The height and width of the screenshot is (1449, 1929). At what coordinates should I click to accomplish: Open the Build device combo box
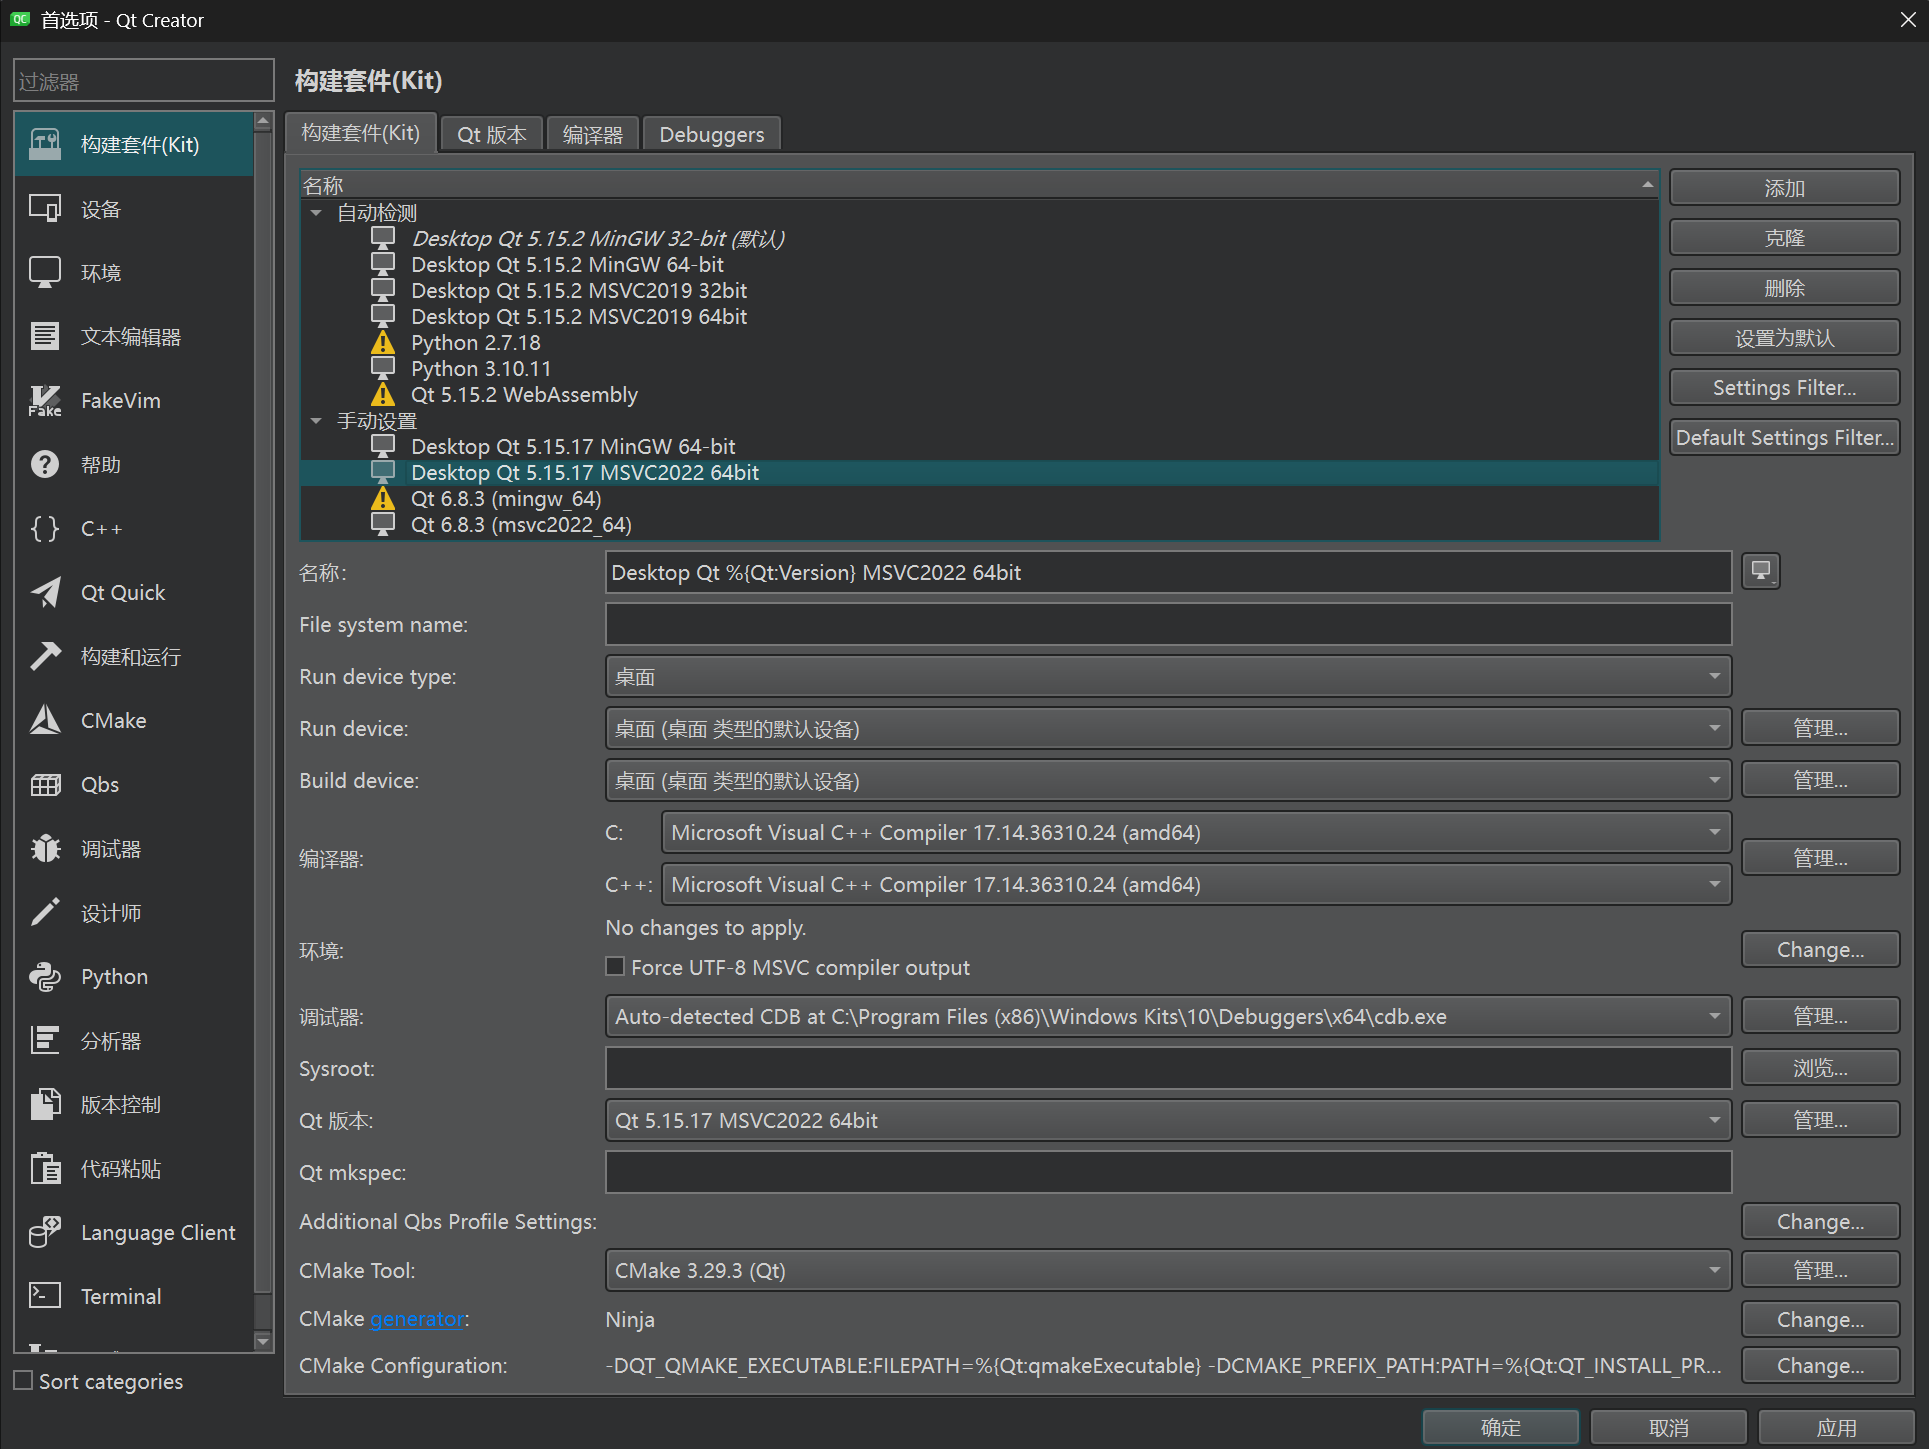1168,781
